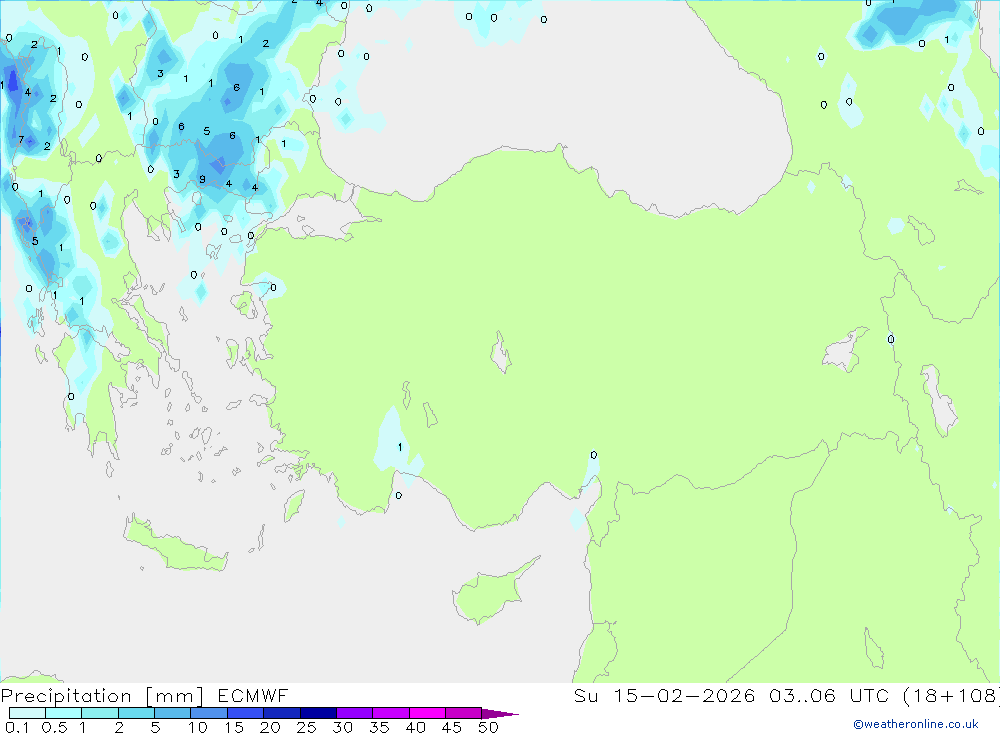1000x733 pixels.
Task: Select the 2–5 mm legend color swatch
Action: pyautogui.click(x=136, y=713)
